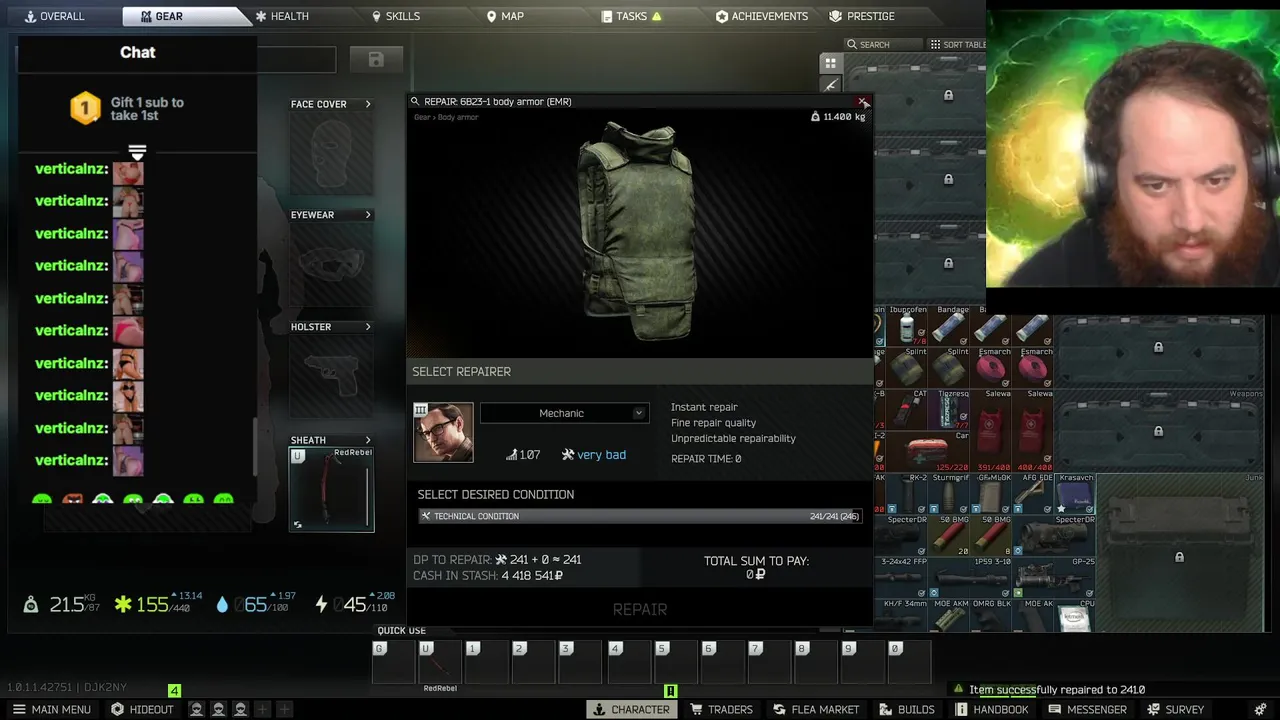Viewport: 1280px width, 720px height.
Task: Click the magnifier icon in repair title
Action: pos(415,102)
